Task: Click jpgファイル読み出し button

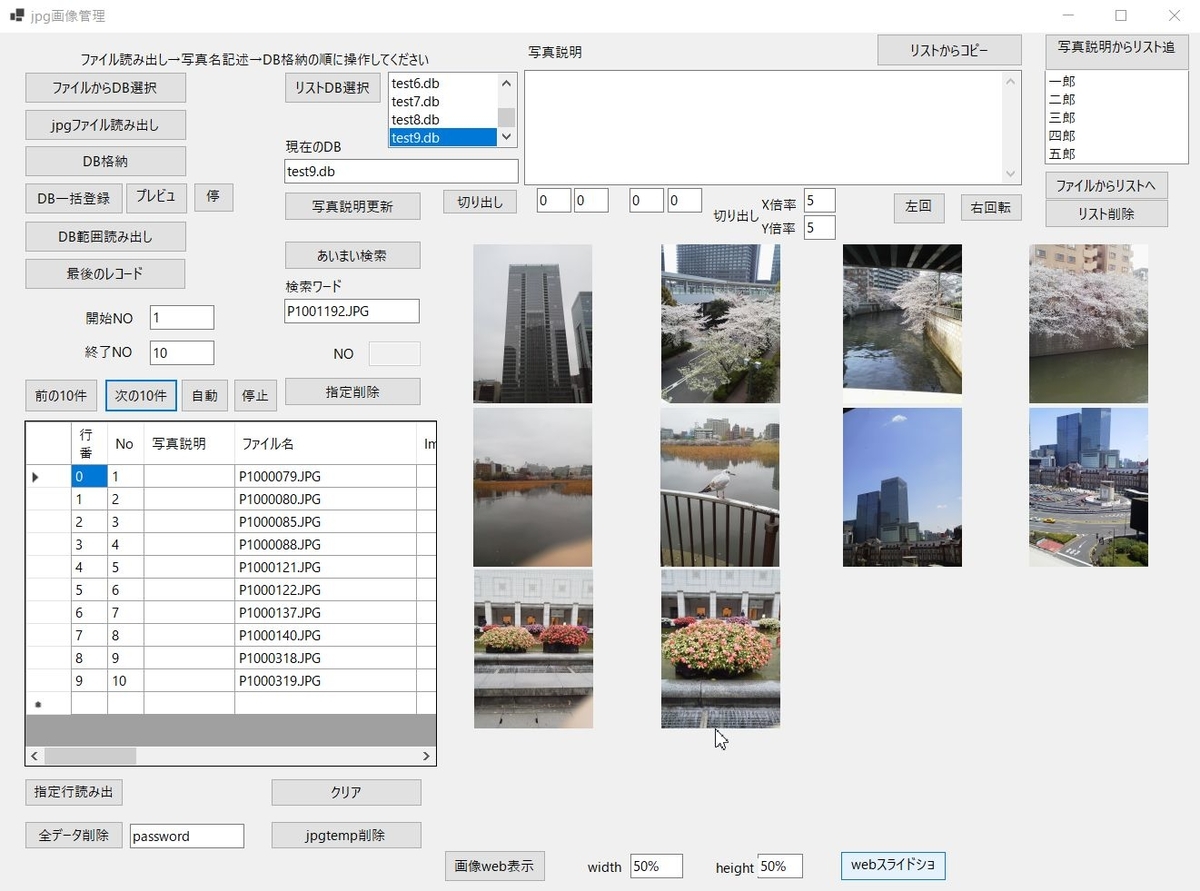Action: [105, 124]
